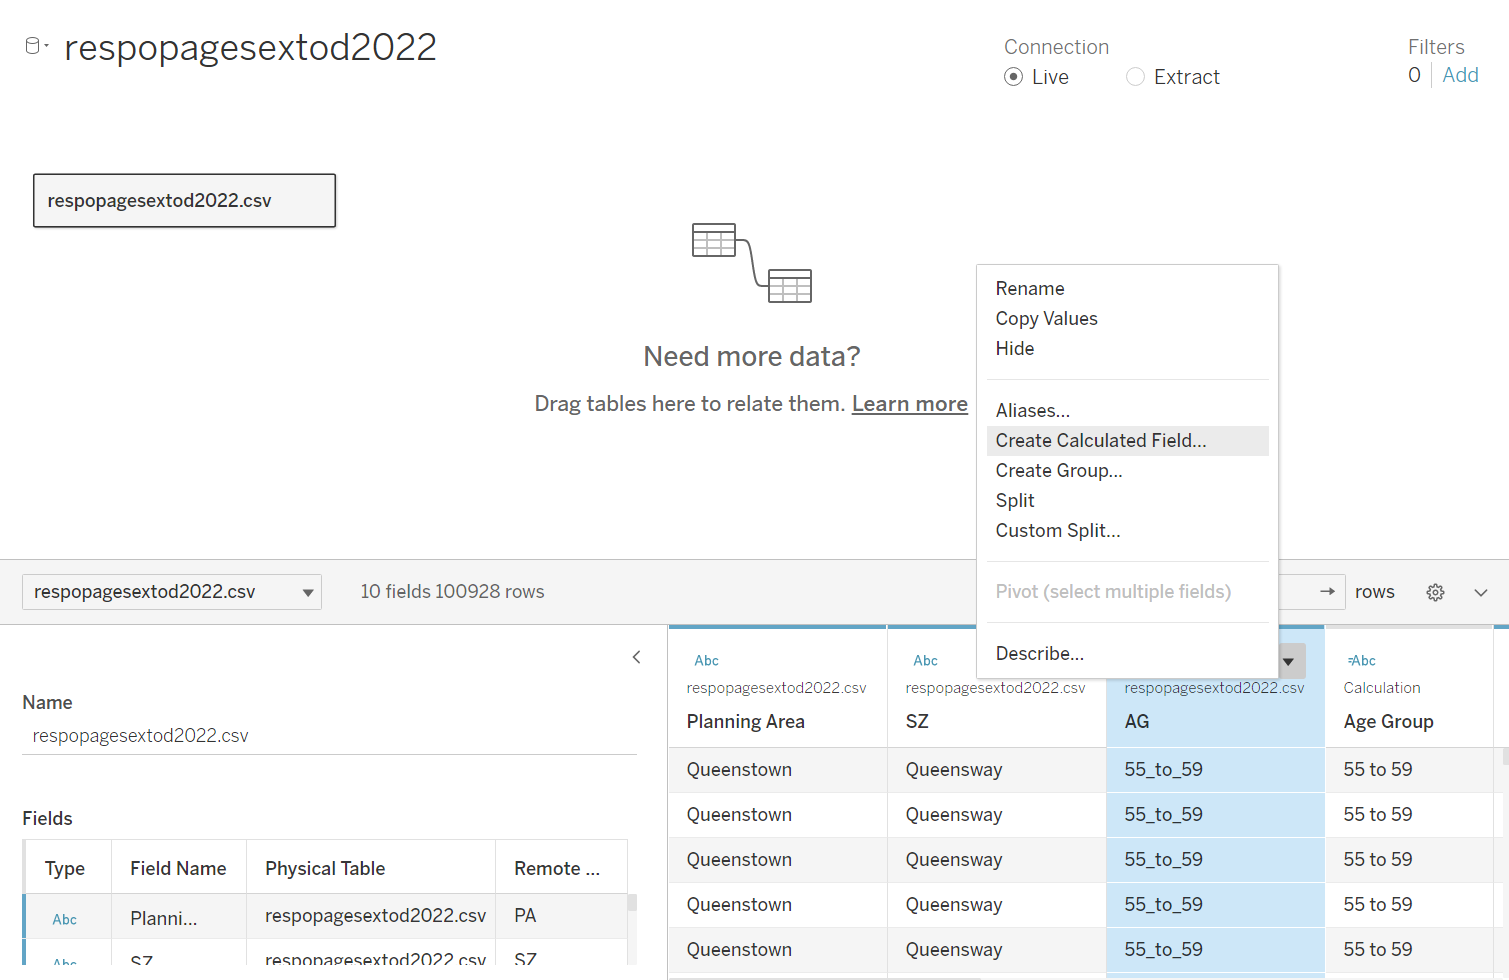The width and height of the screenshot is (1509, 980).
Task: Click the data source database icon
Action: pyautogui.click(x=33, y=46)
